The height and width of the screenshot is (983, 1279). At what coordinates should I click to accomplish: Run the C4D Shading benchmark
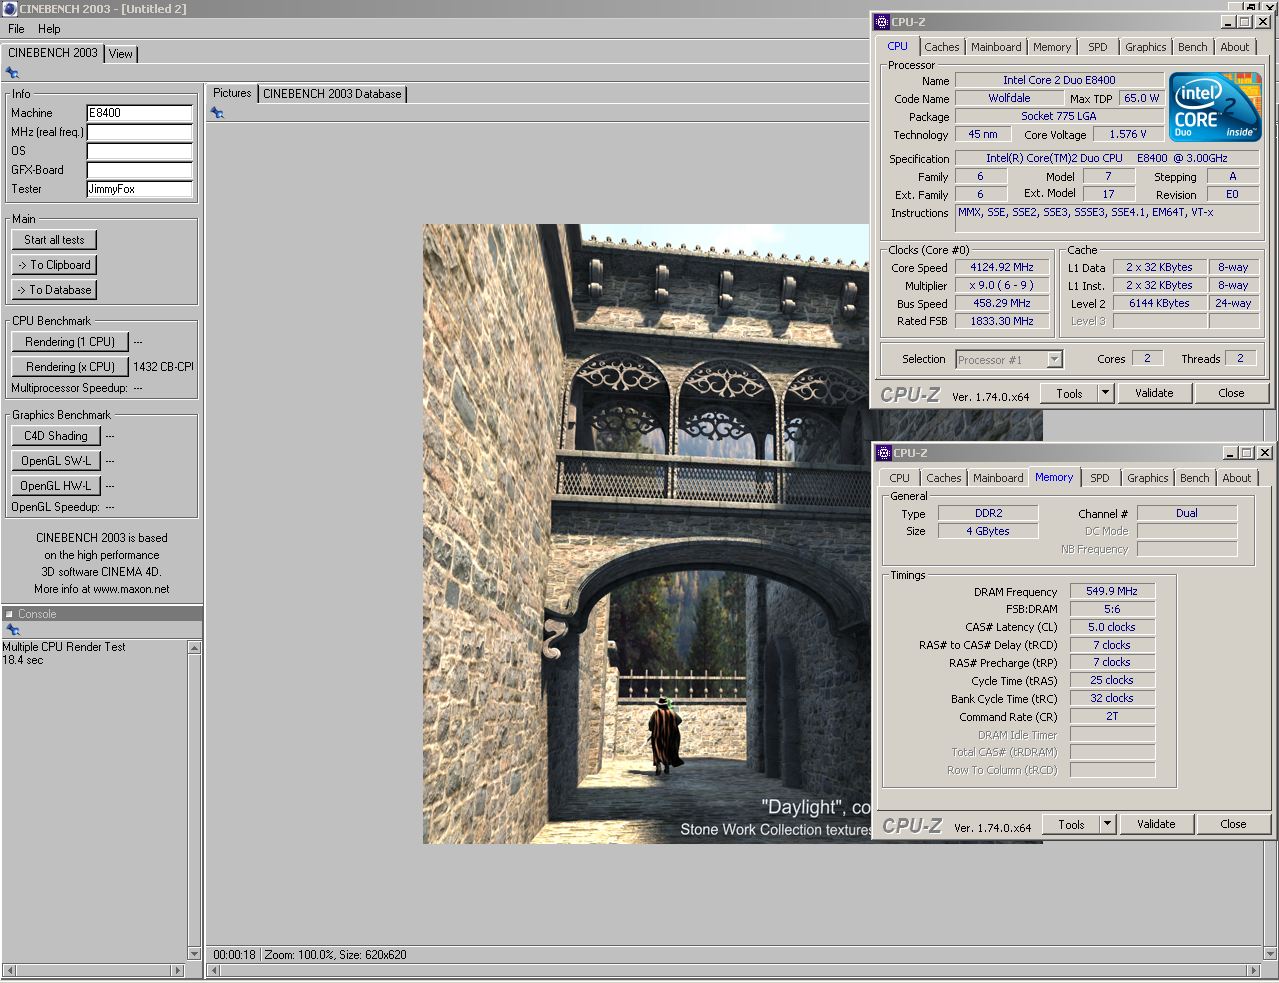pos(56,436)
